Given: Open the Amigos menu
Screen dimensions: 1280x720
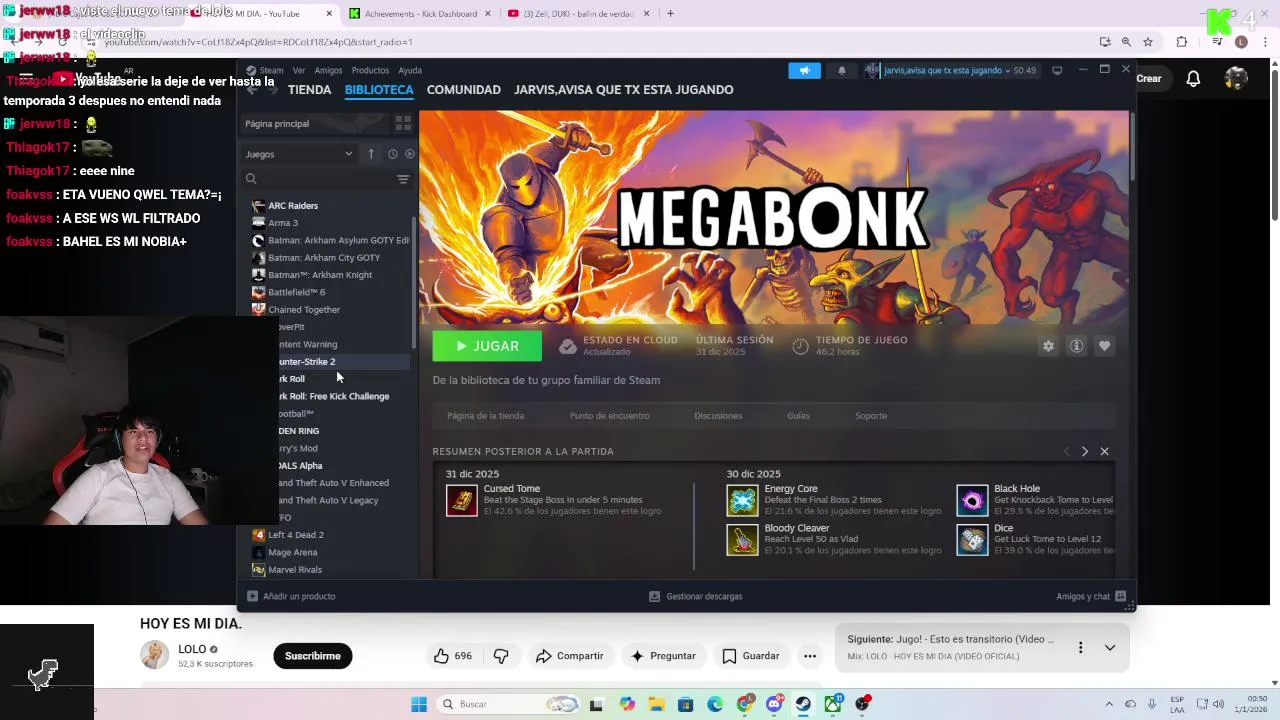Looking at the screenshot, I should click(x=328, y=71).
